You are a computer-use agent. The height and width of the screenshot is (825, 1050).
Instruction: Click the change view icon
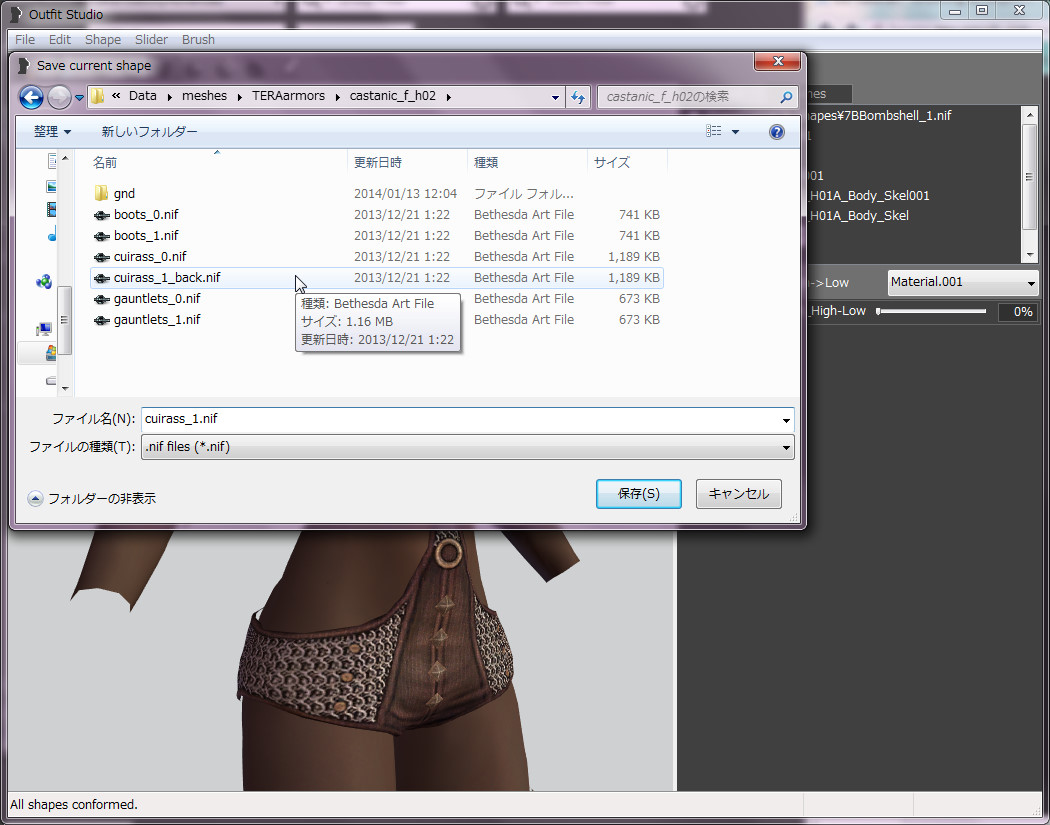point(714,131)
